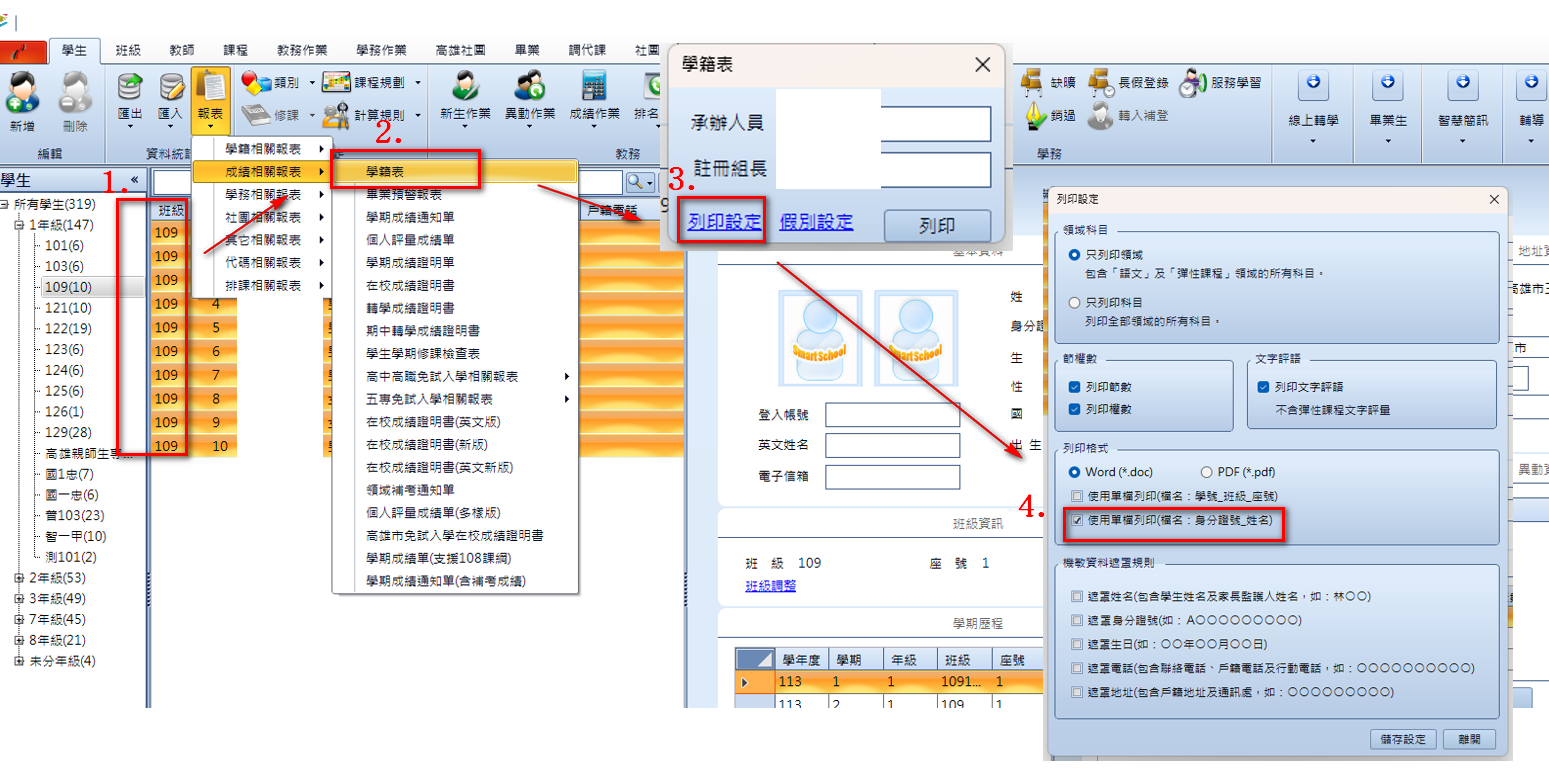1549x769 pixels.
Task: Open 新生作業 new student icon
Action: 465,85
